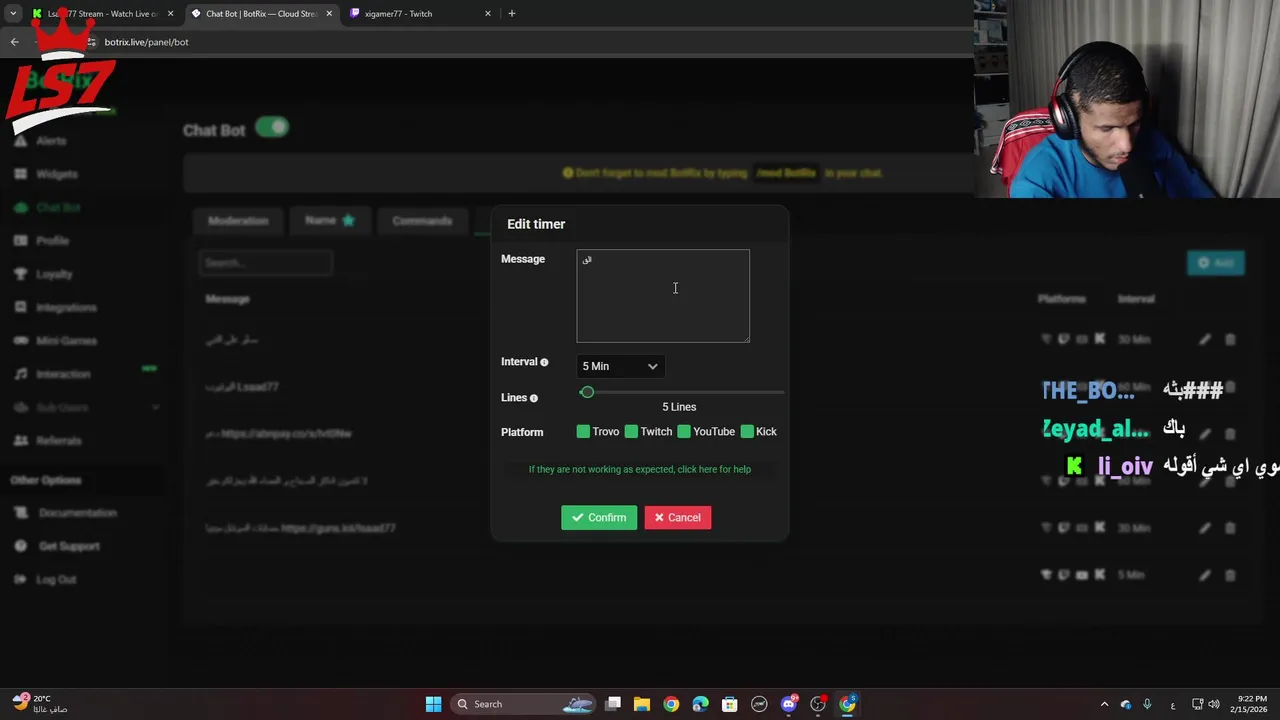Viewport: 1280px width, 720px height.
Task: Go back with the browser back arrow
Action: pyautogui.click(x=14, y=42)
